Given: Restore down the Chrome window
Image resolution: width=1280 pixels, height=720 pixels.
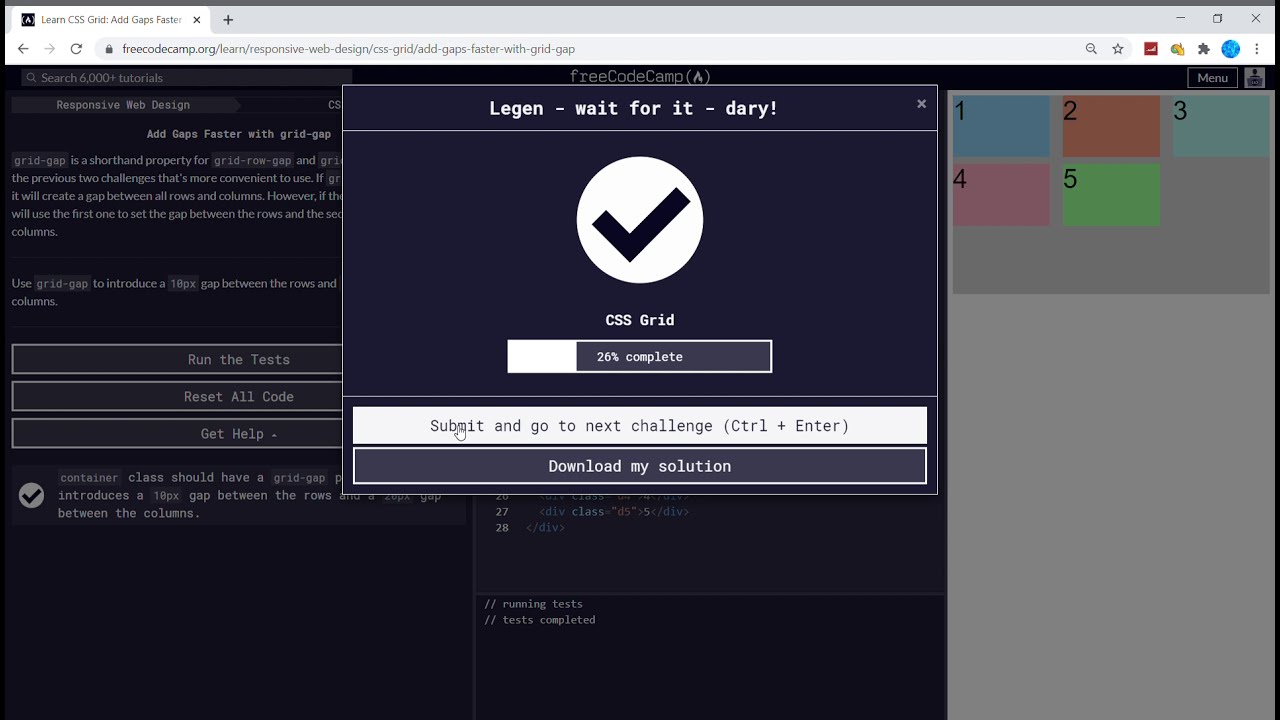Looking at the screenshot, I should (x=1217, y=18).
